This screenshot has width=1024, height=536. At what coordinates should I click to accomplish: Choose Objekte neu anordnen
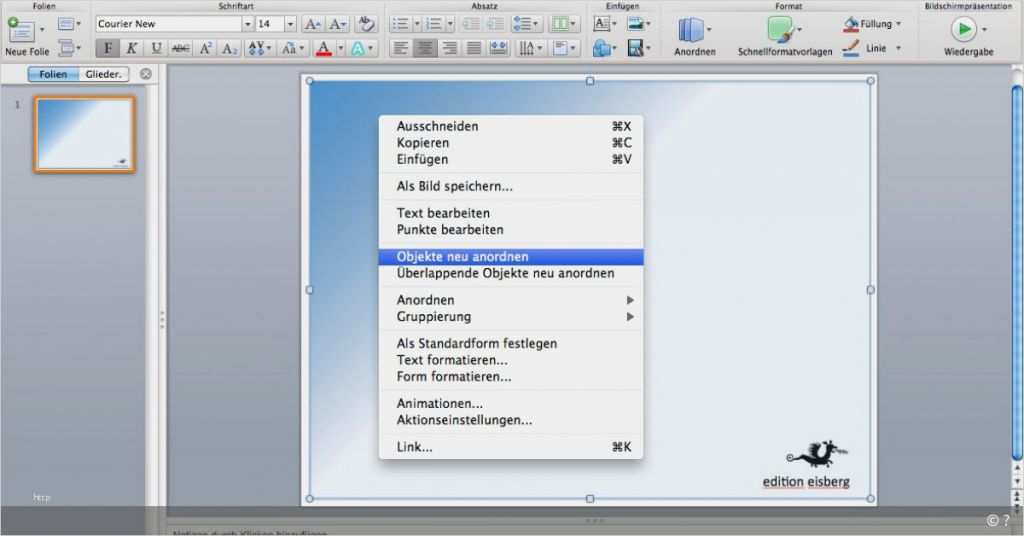pyautogui.click(x=511, y=257)
